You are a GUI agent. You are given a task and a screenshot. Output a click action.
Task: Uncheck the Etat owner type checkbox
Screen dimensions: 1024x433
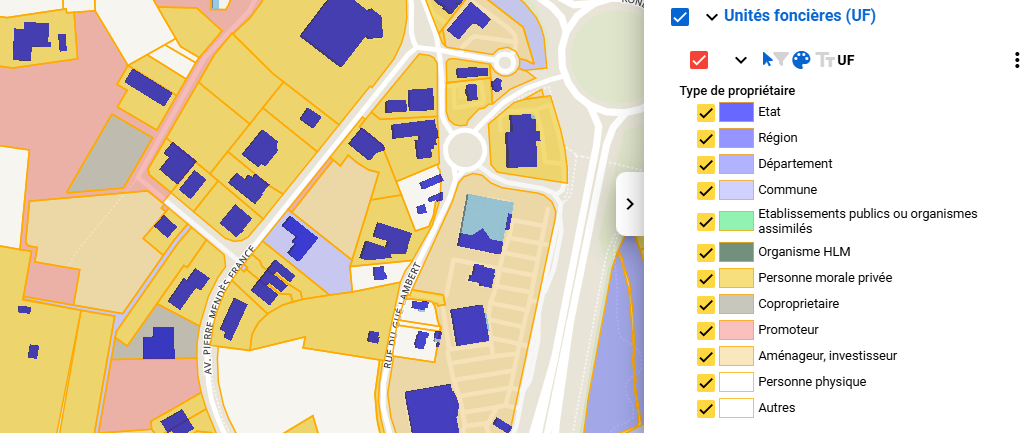tap(705, 112)
